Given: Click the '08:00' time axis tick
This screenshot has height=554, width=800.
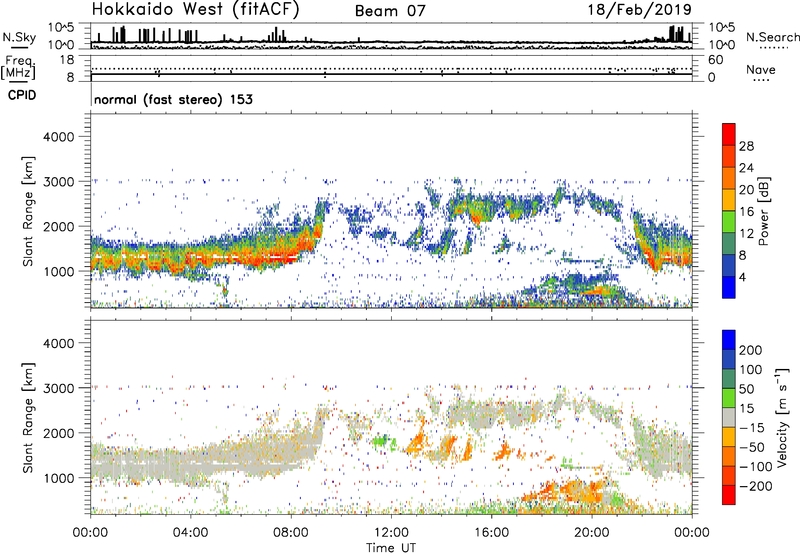Looking at the screenshot, I should 291,533.
